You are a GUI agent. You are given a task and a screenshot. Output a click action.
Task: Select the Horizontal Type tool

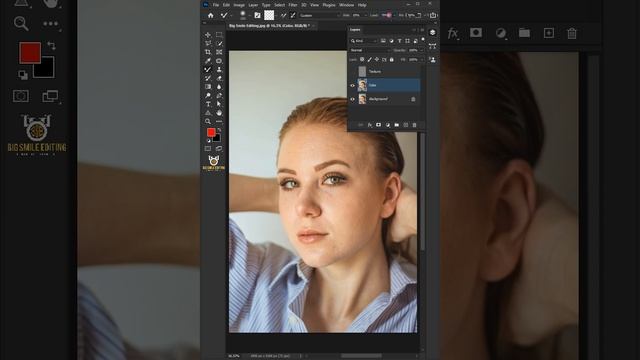click(x=208, y=104)
